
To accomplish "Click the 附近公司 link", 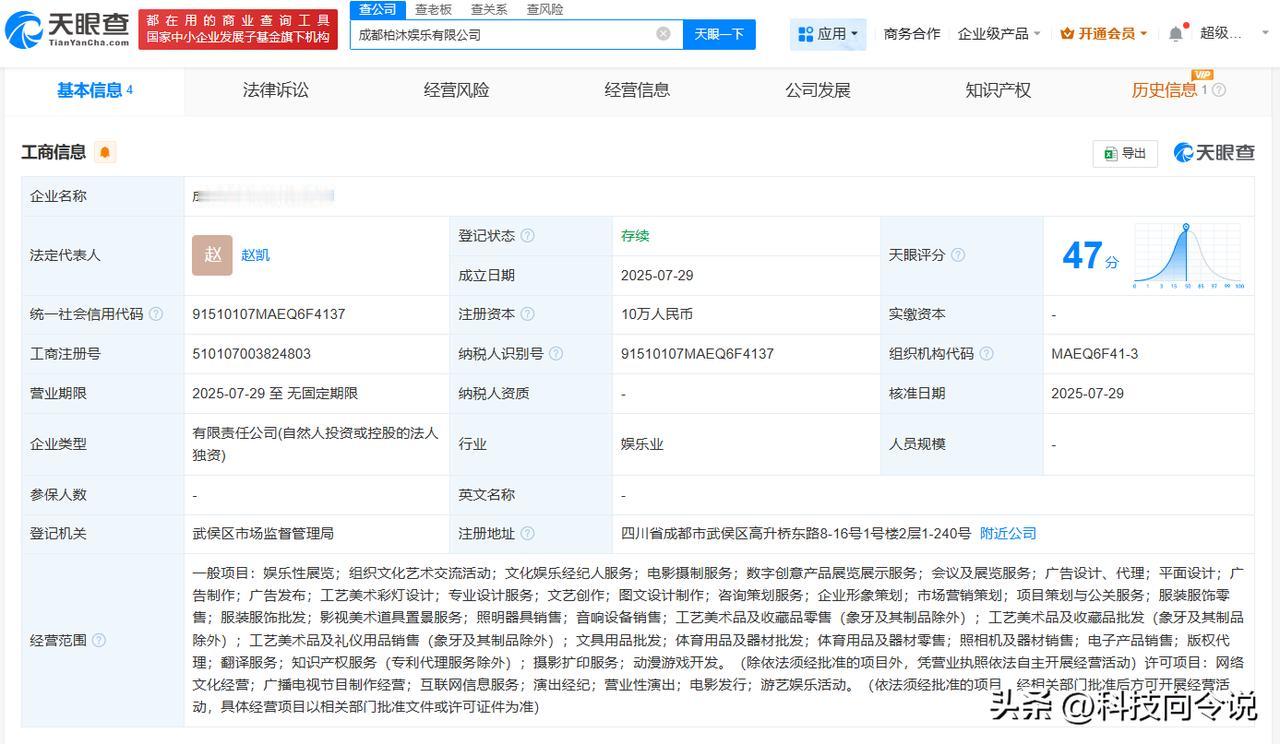I will [x=1008, y=534].
